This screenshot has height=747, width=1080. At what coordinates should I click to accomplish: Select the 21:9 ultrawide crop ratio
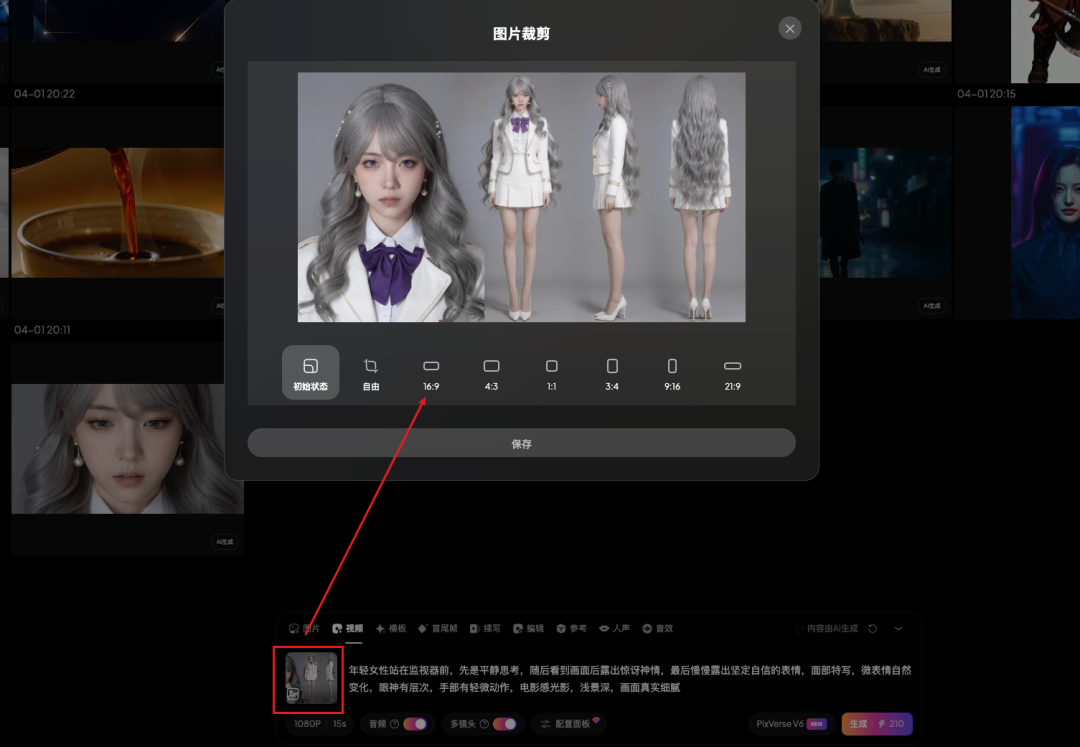coord(732,372)
